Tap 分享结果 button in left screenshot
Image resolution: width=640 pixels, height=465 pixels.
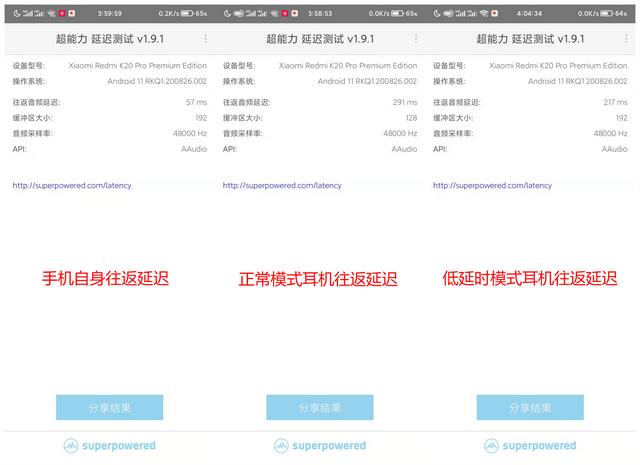coord(109,407)
